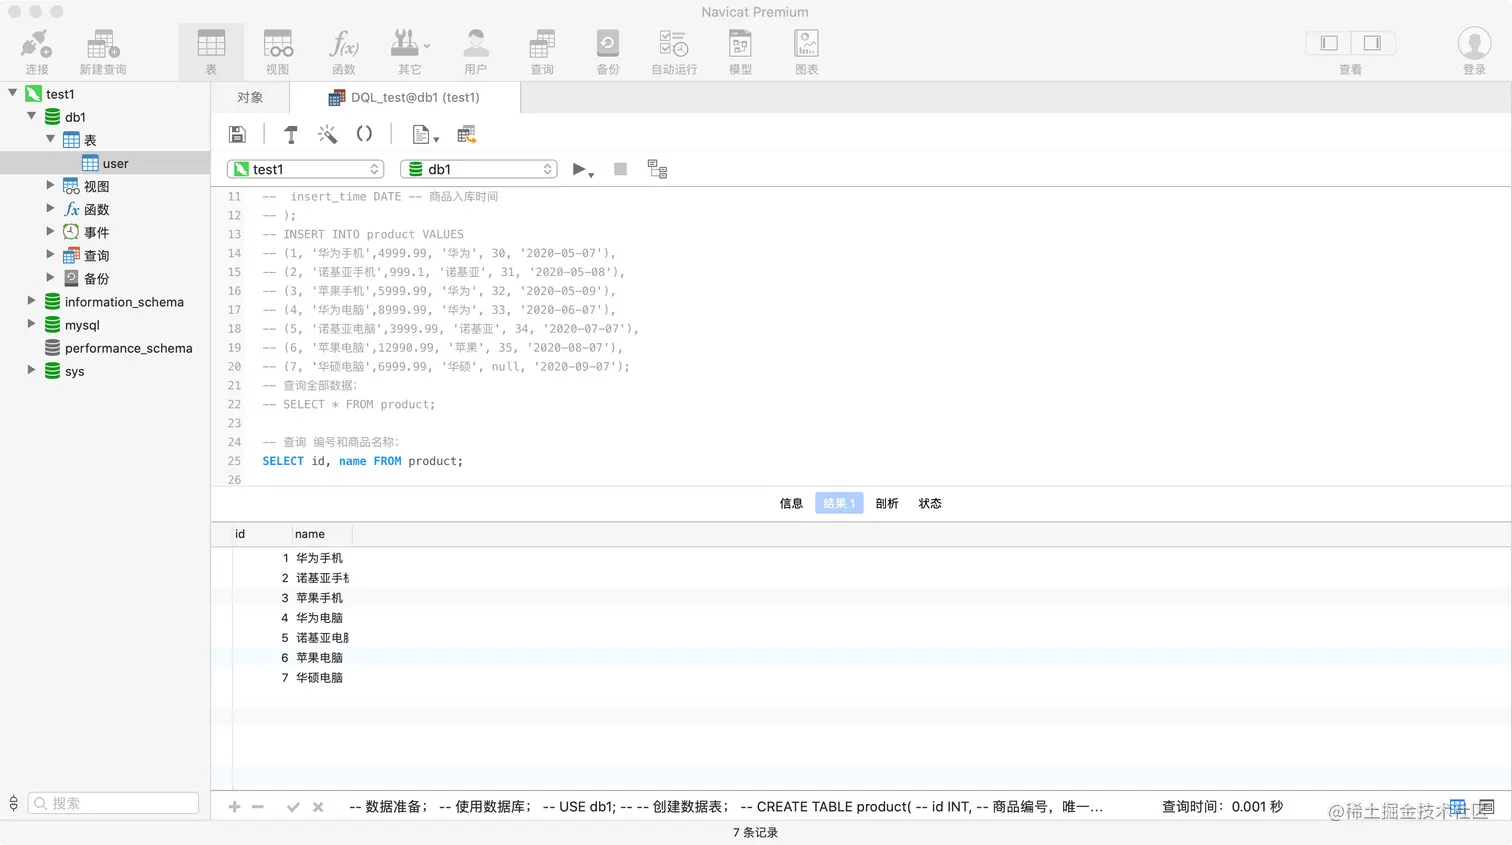Open the 视图 views toolbar icon
Image resolution: width=1512 pixels, height=845 pixels.
pos(278,52)
